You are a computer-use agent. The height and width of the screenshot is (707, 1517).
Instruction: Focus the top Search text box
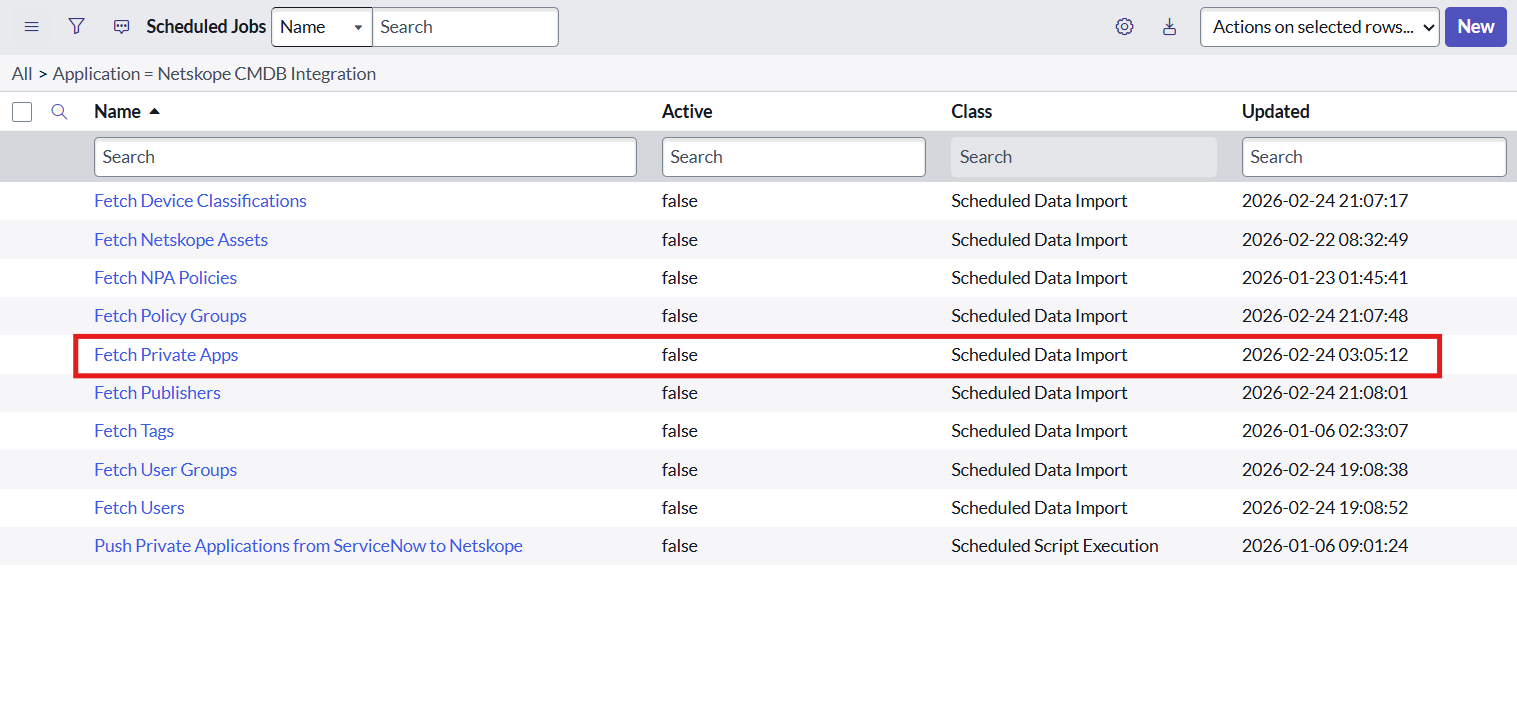[465, 27]
